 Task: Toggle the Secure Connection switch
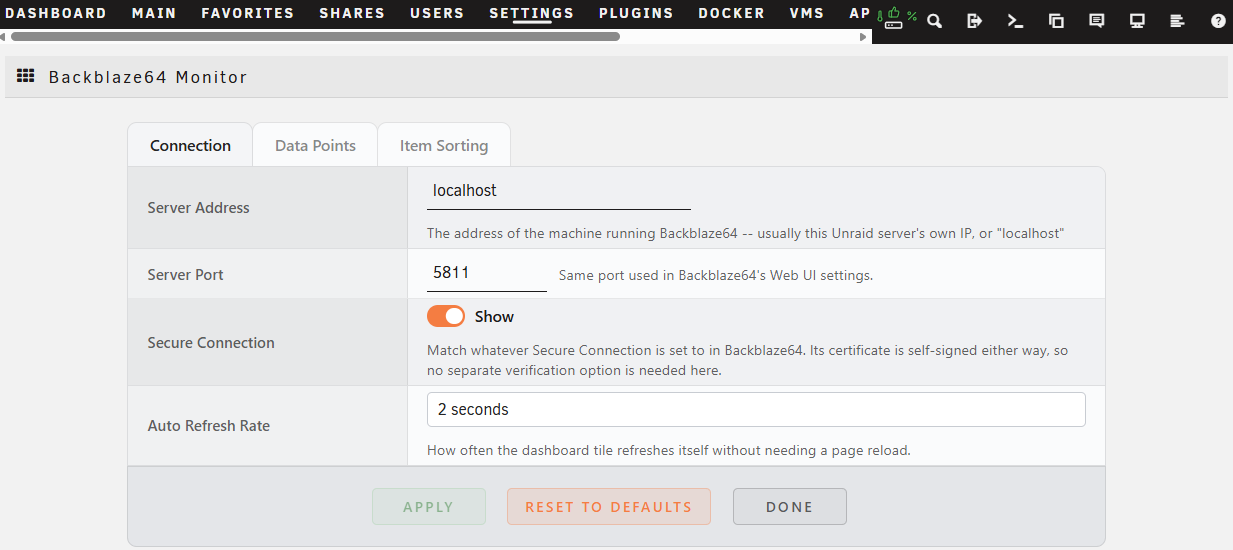pos(446,316)
